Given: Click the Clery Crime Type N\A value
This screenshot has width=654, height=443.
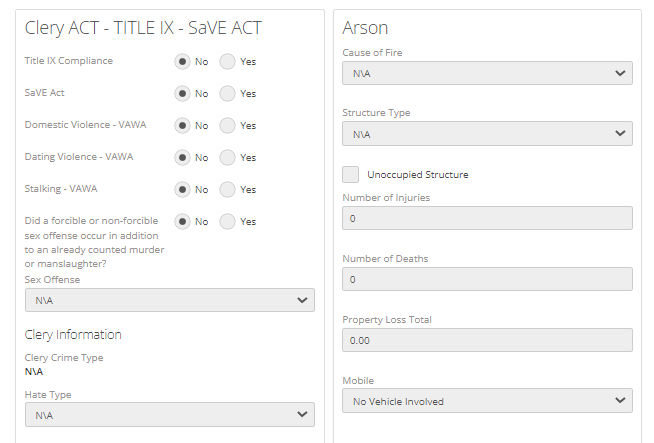Looking at the screenshot, I should [x=34, y=372].
